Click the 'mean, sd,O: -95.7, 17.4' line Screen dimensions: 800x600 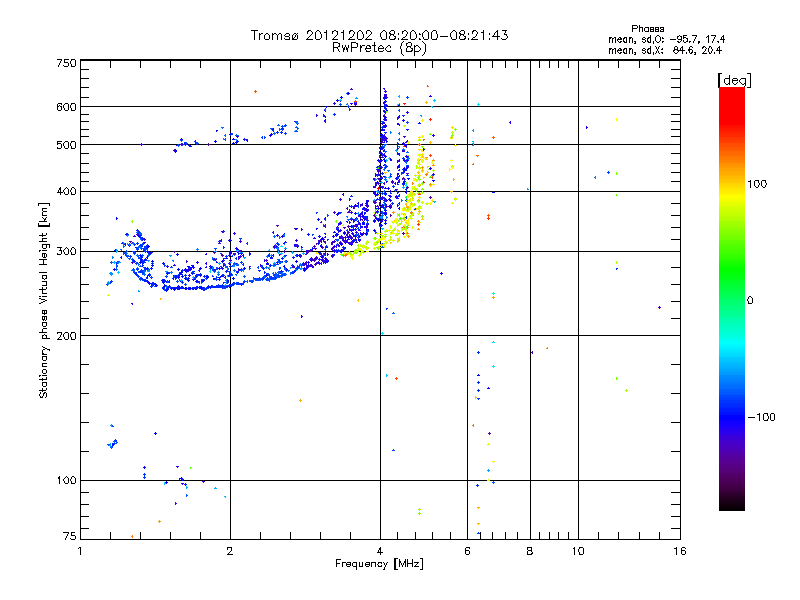tap(666, 39)
